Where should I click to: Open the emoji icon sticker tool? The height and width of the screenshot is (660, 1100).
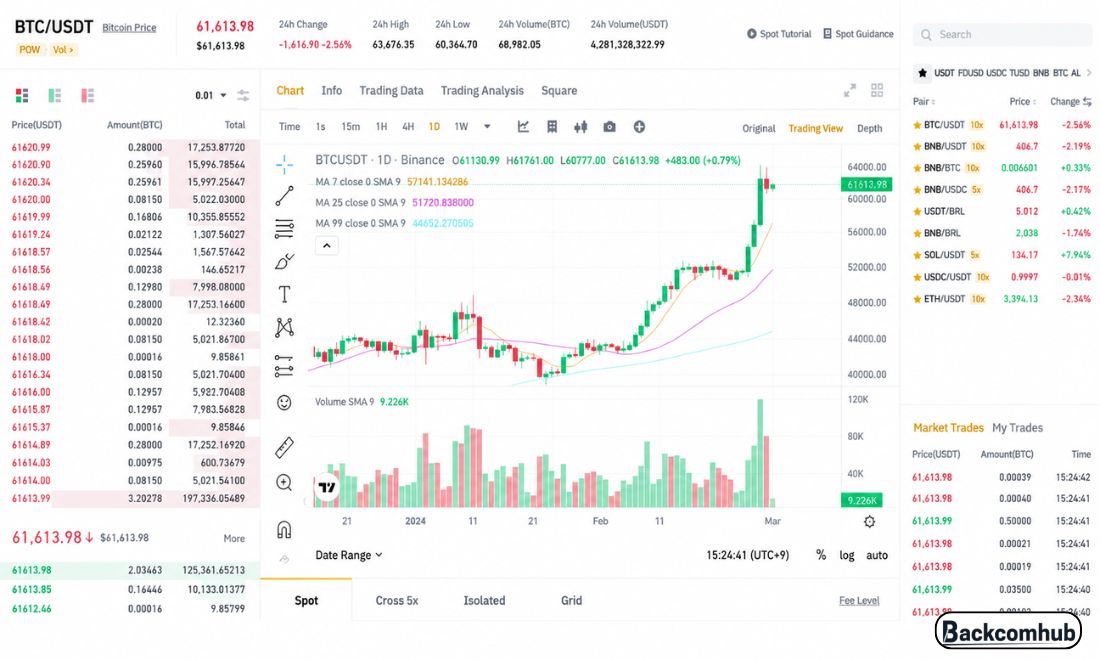[284, 402]
